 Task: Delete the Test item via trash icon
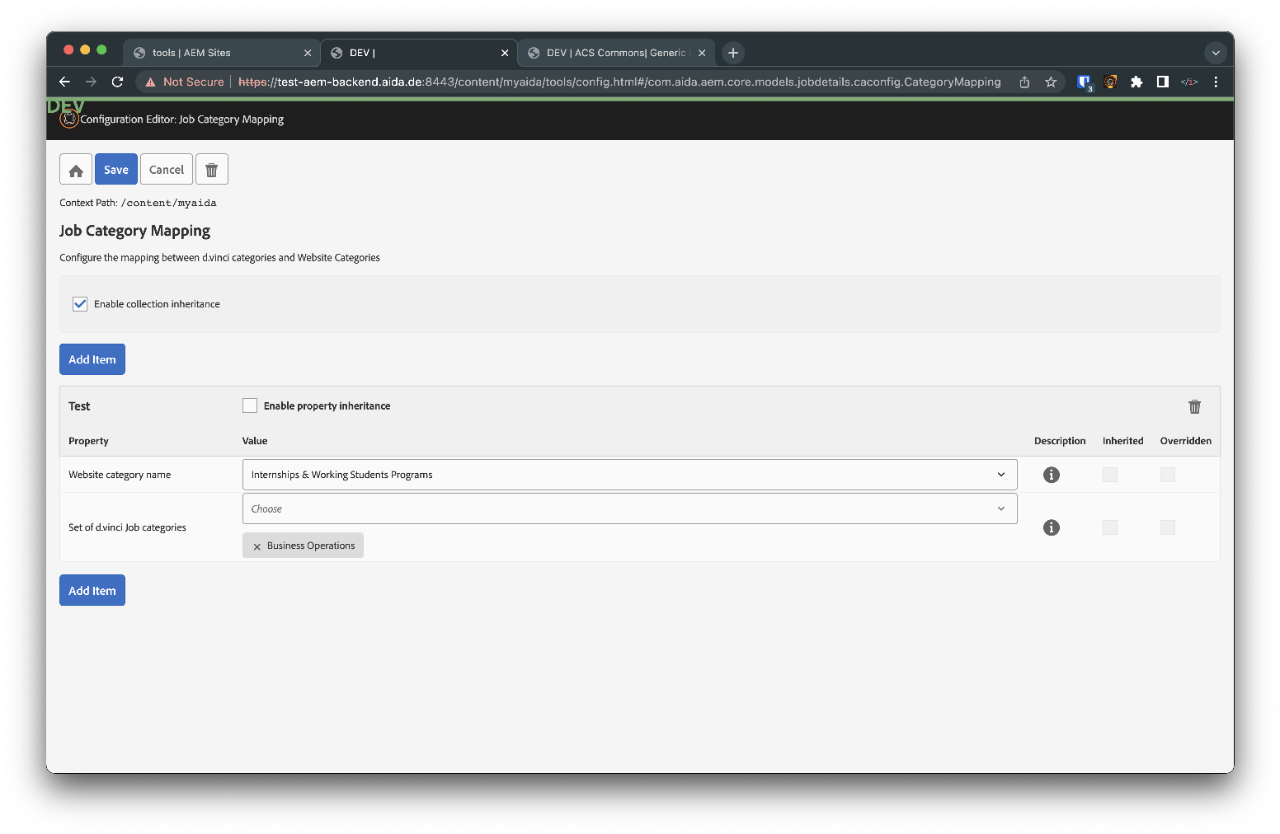click(x=1194, y=407)
